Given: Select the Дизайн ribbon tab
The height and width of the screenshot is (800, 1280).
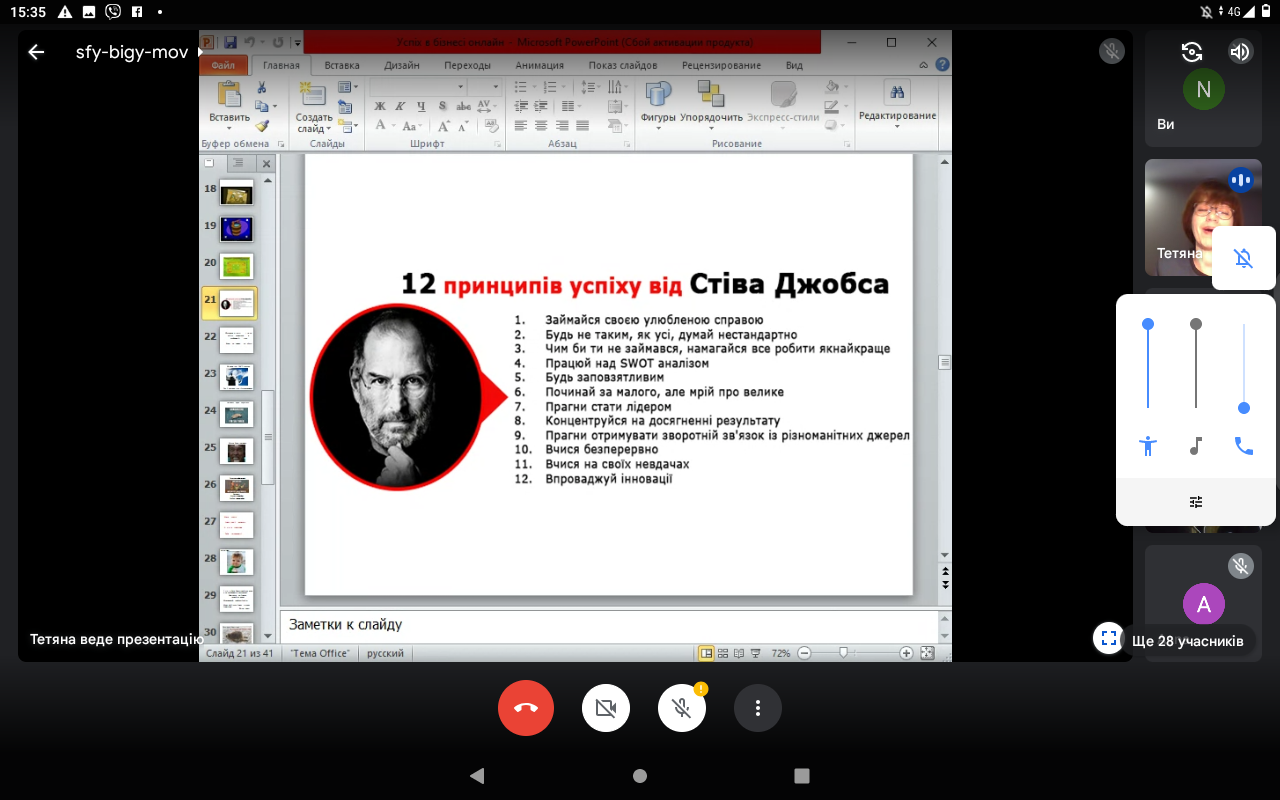Looking at the screenshot, I should [x=401, y=66].
